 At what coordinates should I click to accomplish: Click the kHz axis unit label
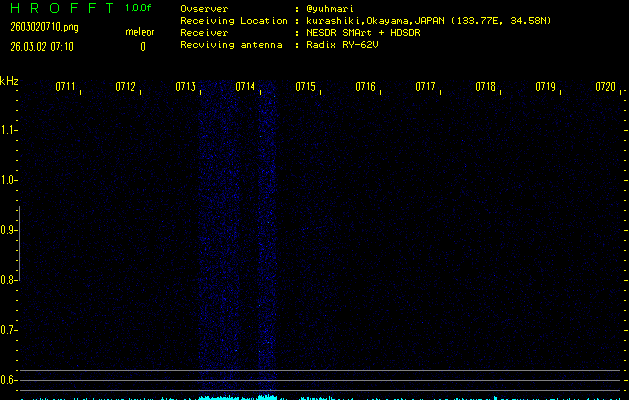(x=9, y=81)
